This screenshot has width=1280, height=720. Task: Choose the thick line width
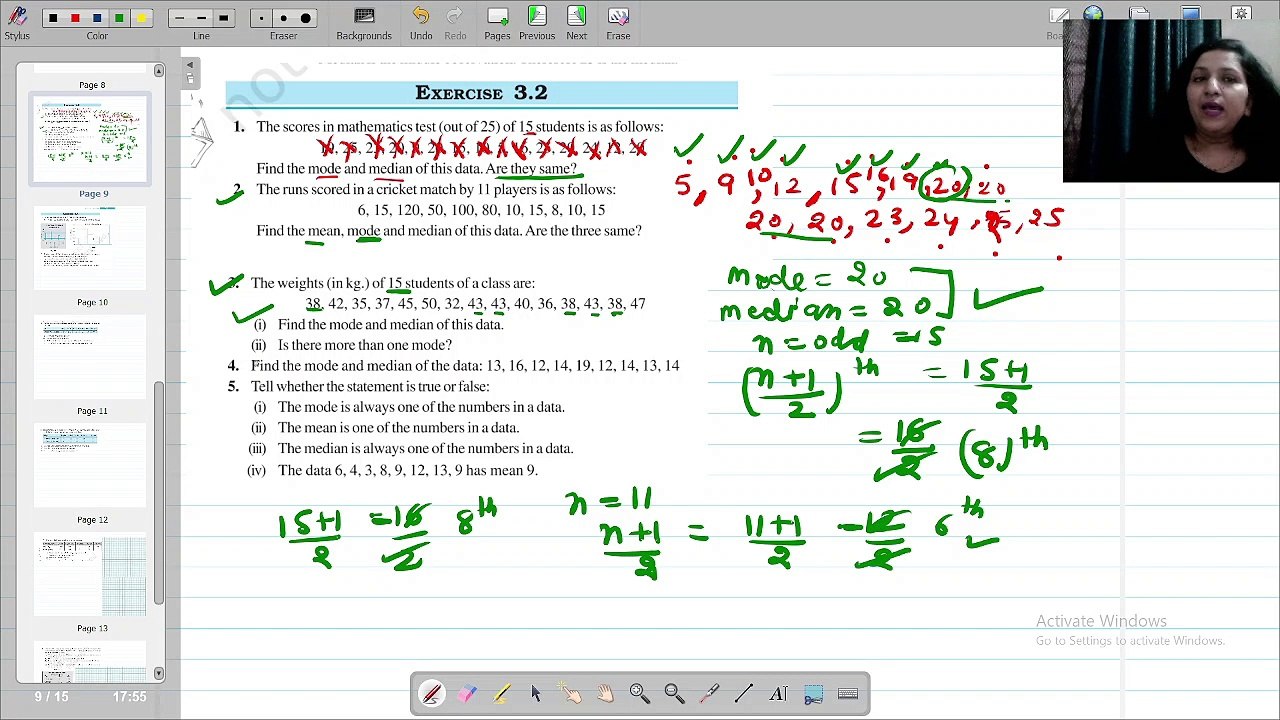223,18
